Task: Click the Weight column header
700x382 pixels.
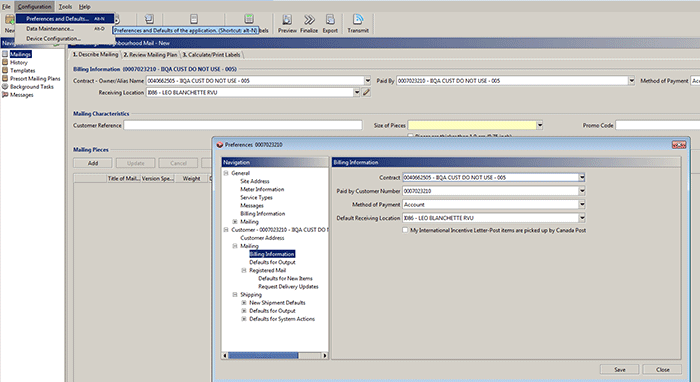Action: pyautogui.click(x=192, y=179)
